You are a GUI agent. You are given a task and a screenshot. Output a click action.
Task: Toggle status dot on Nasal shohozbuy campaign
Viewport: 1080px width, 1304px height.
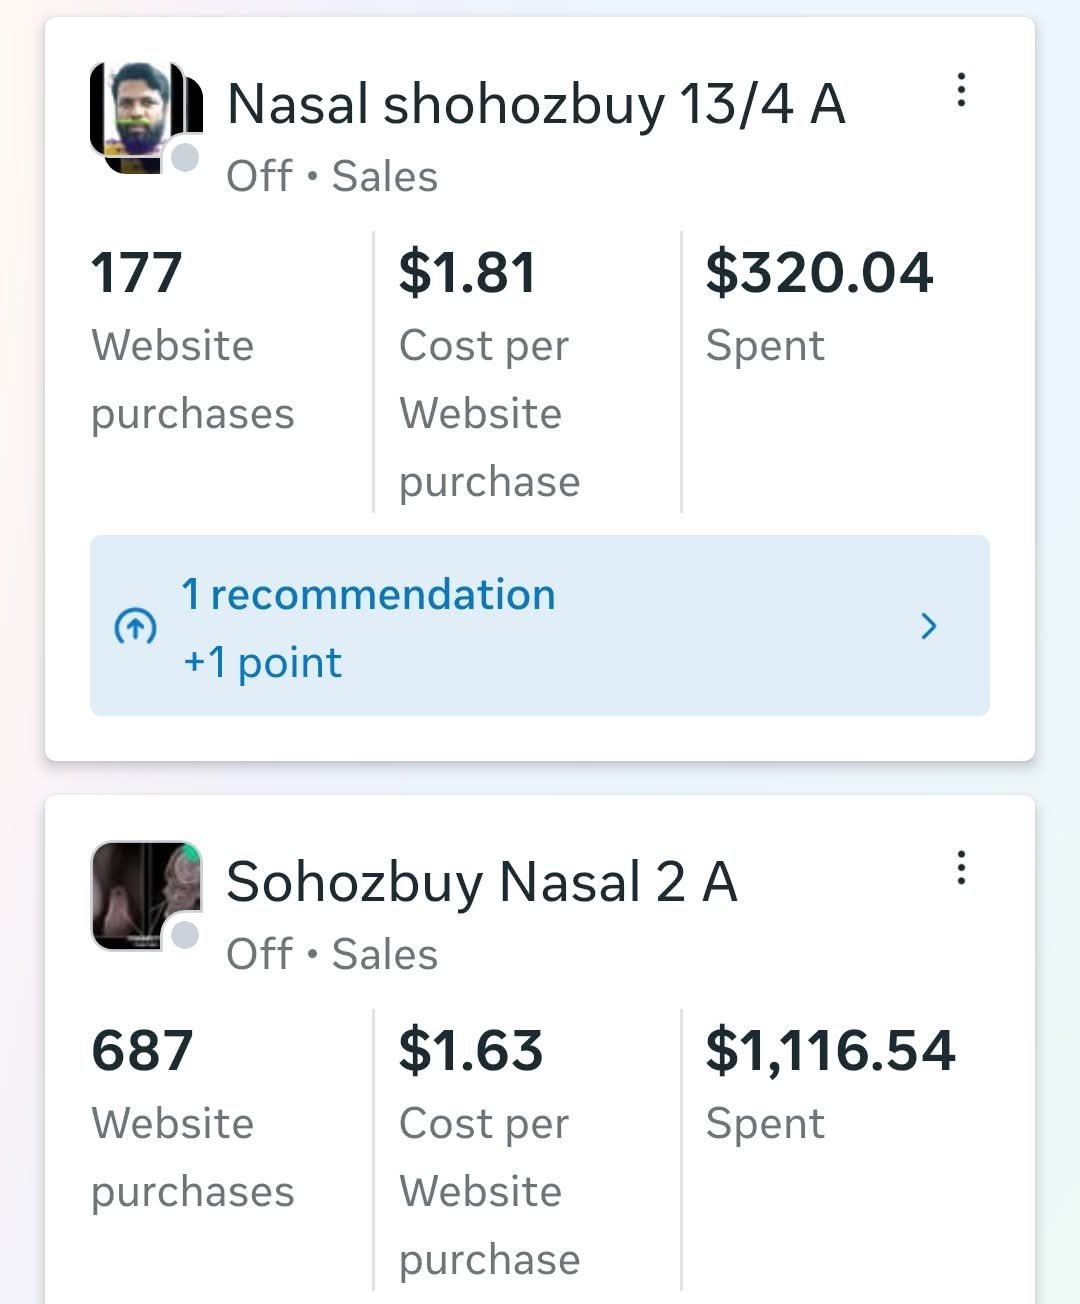tap(185, 158)
